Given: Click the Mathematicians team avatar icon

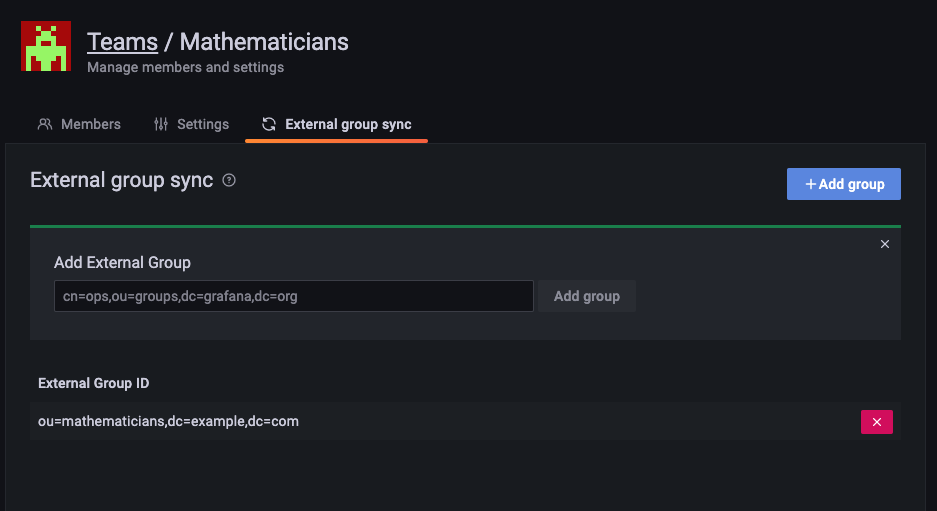Looking at the screenshot, I should [x=46, y=46].
